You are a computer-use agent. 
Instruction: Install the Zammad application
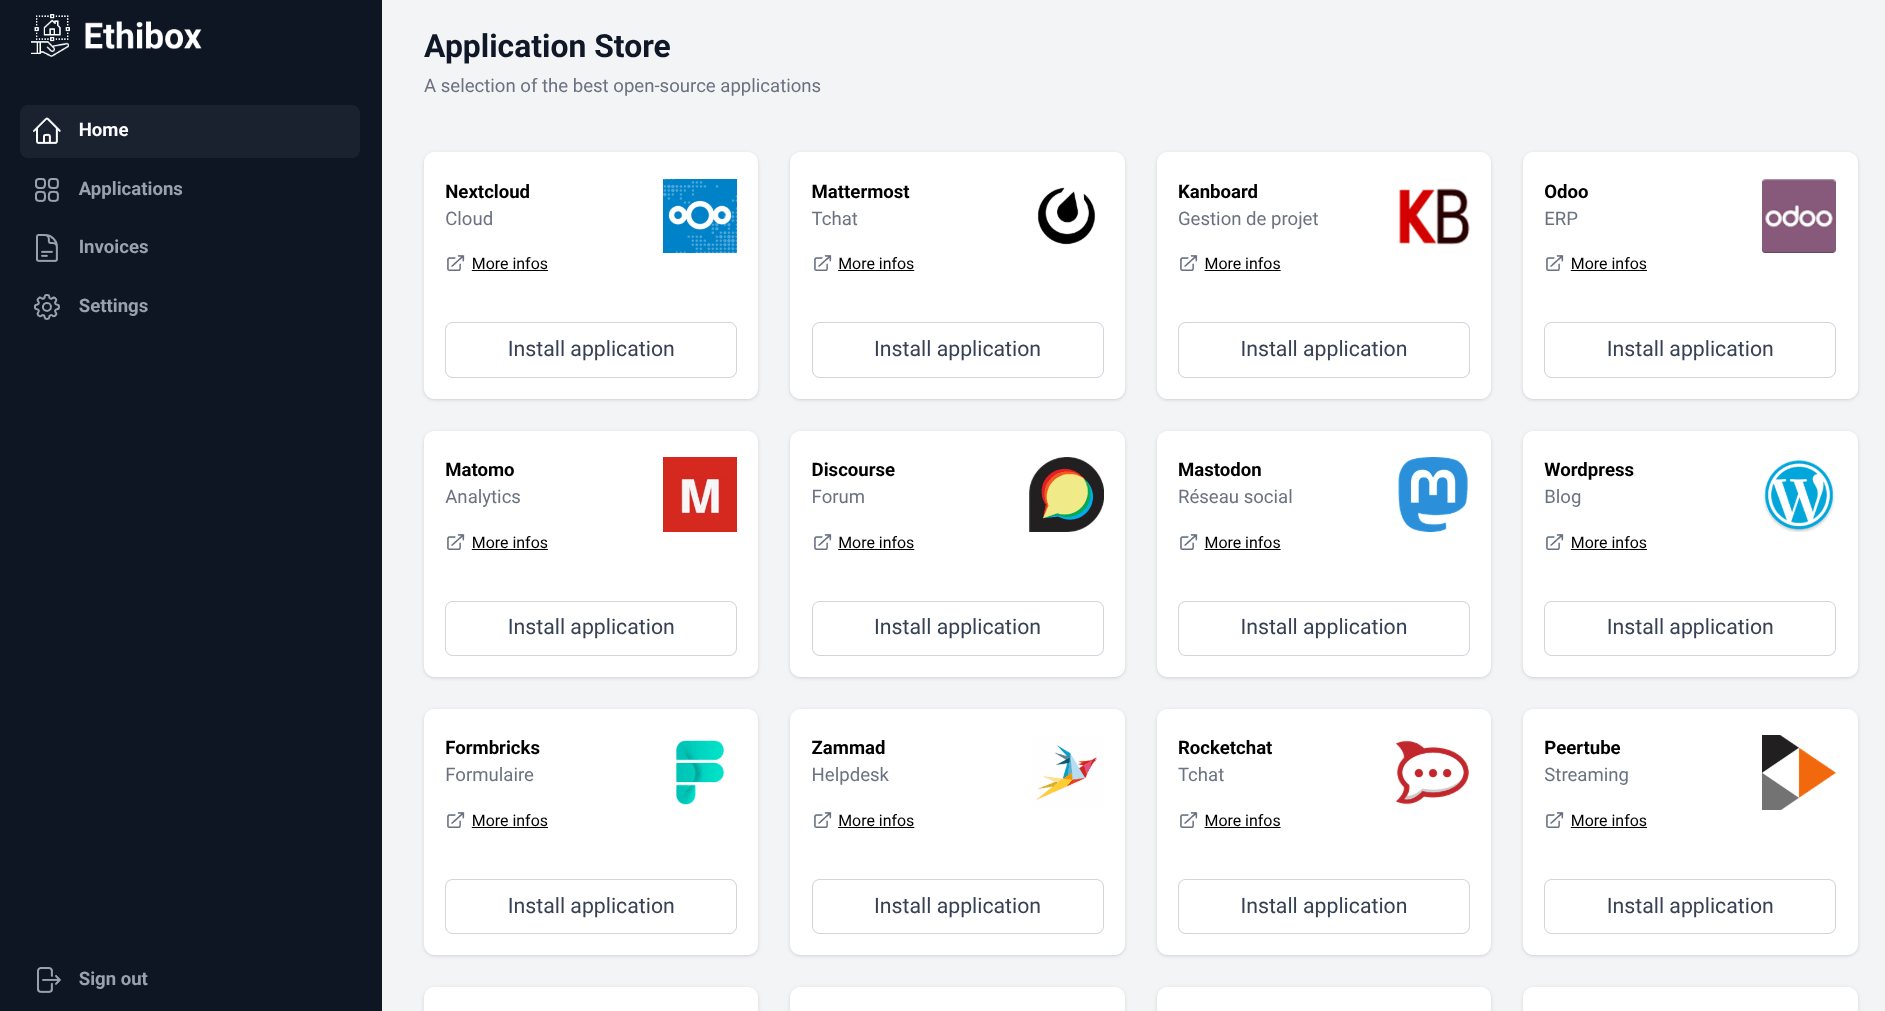click(957, 906)
